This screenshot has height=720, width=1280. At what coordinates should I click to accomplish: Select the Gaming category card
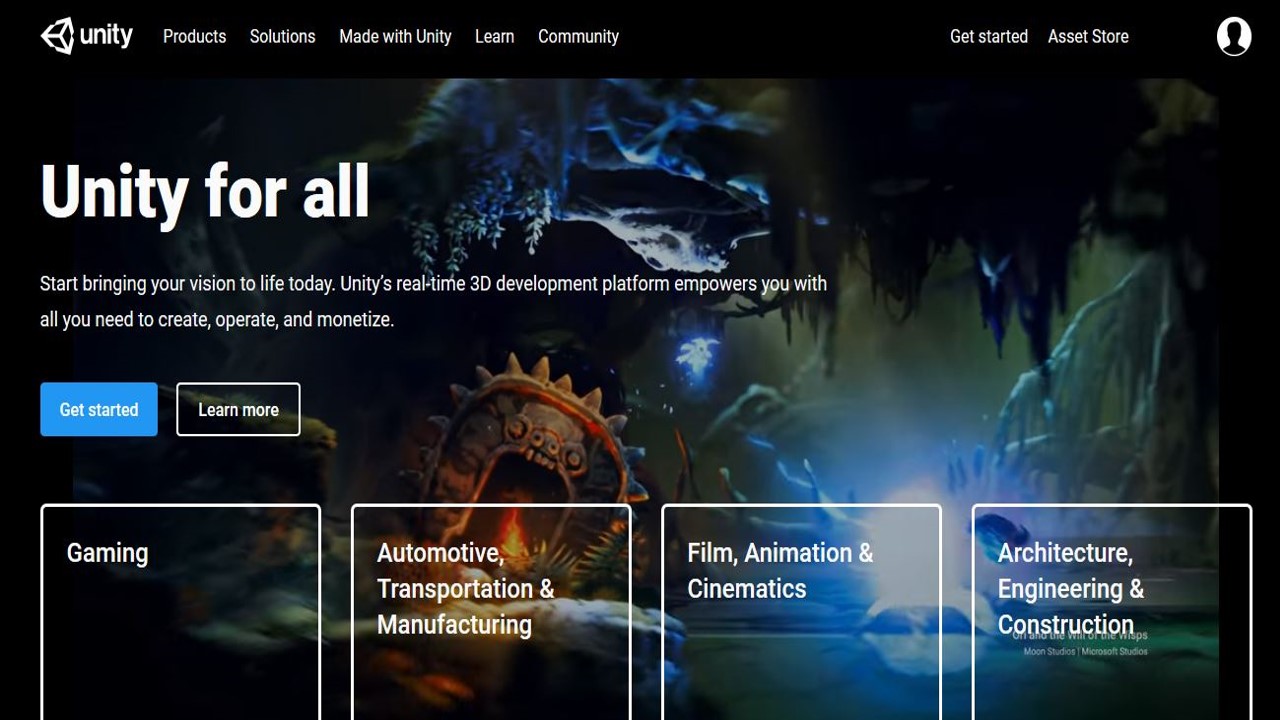pyautogui.click(x=180, y=610)
